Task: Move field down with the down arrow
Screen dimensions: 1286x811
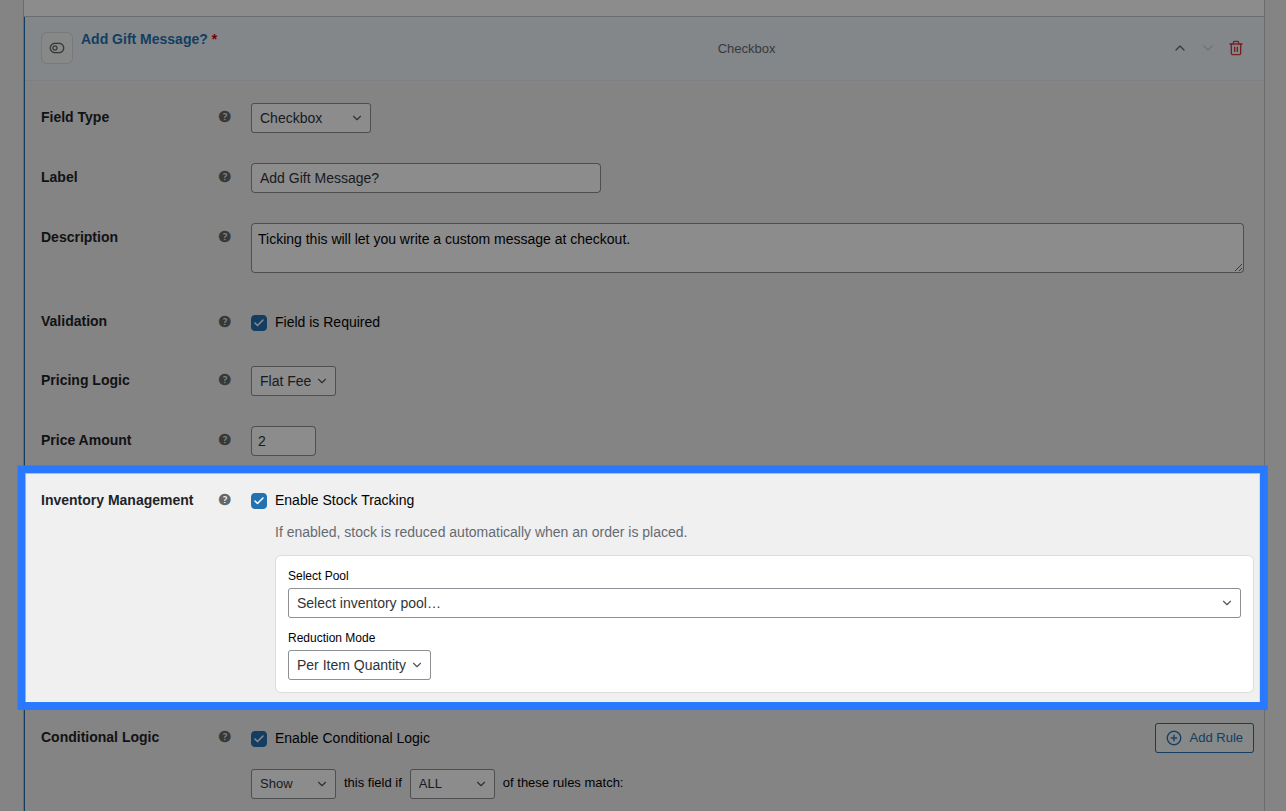Action: click(x=1208, y=48)
